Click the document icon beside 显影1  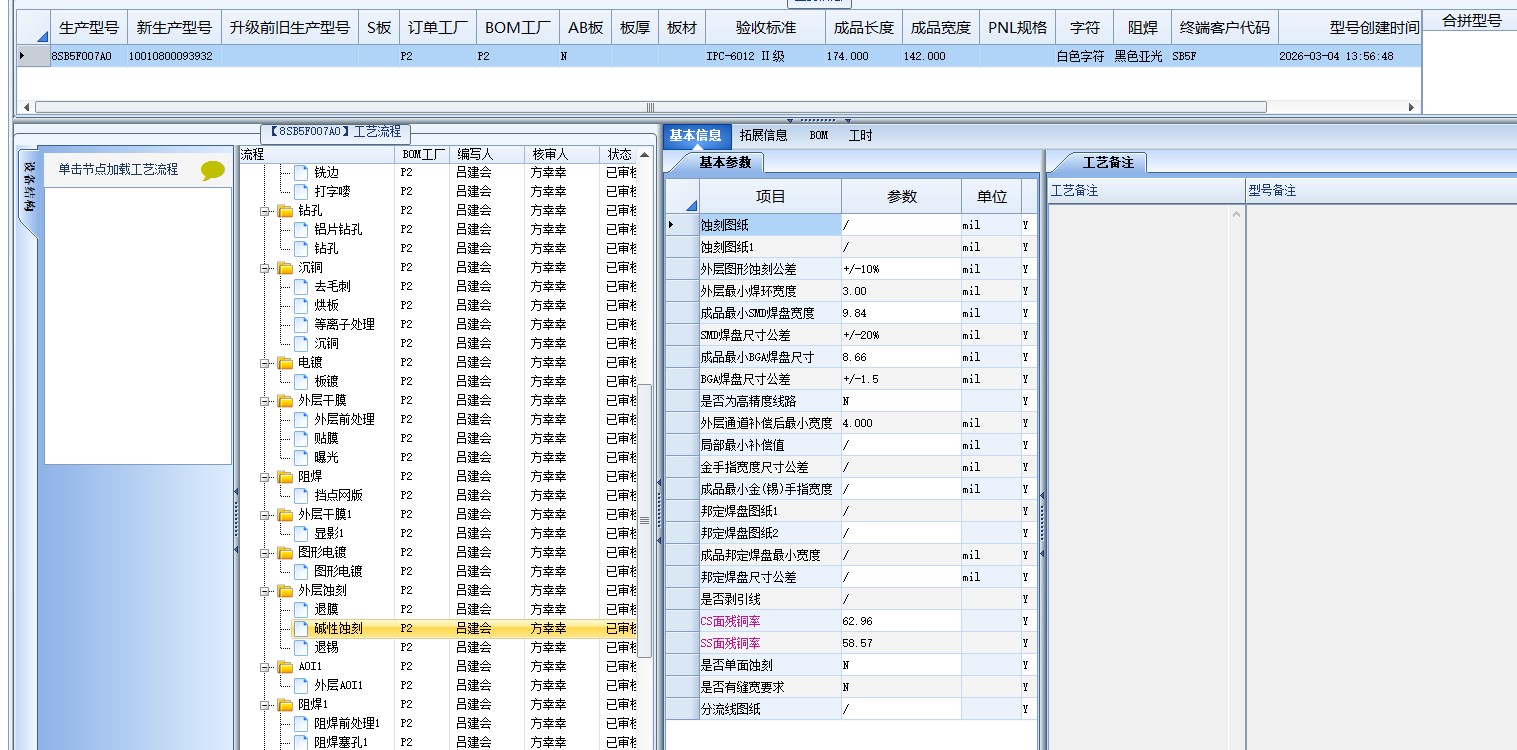pos(301,534)
